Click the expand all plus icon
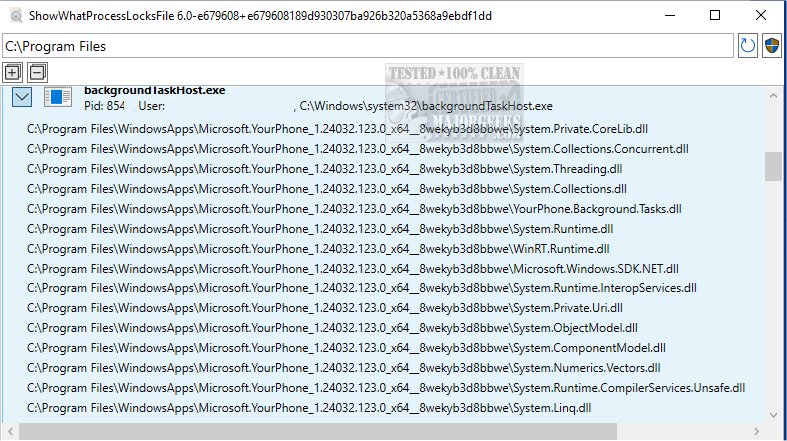This screenshot has width=787, height=441. click(x=12, y=72)
